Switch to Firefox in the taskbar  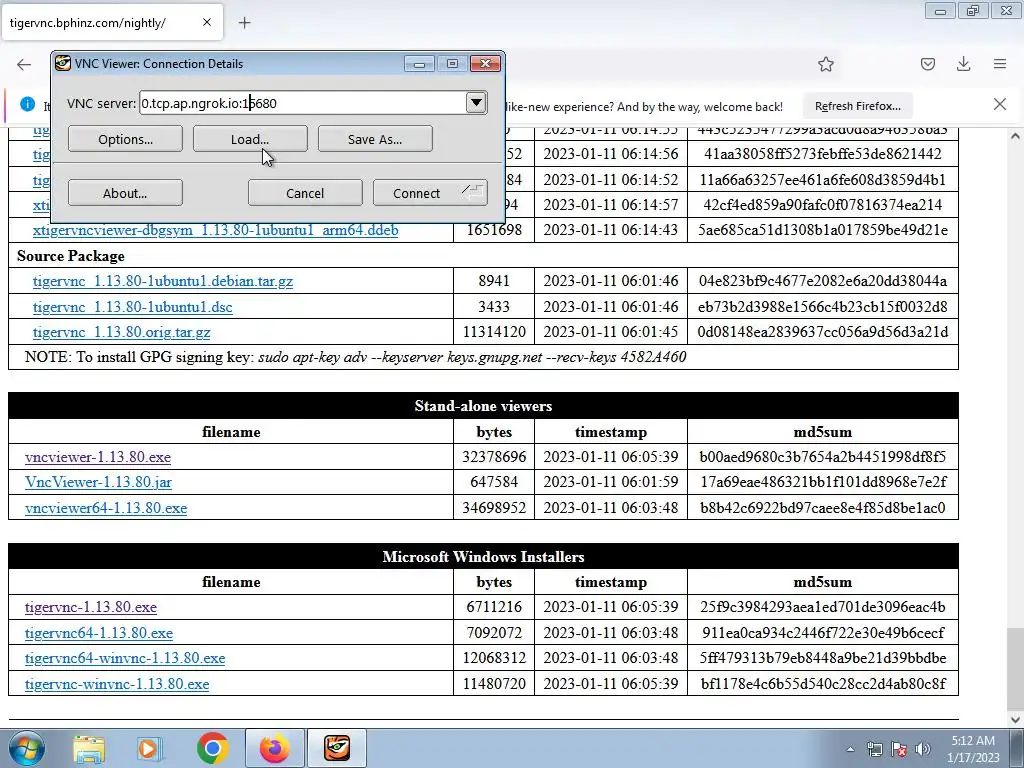[x=275, y=748]
